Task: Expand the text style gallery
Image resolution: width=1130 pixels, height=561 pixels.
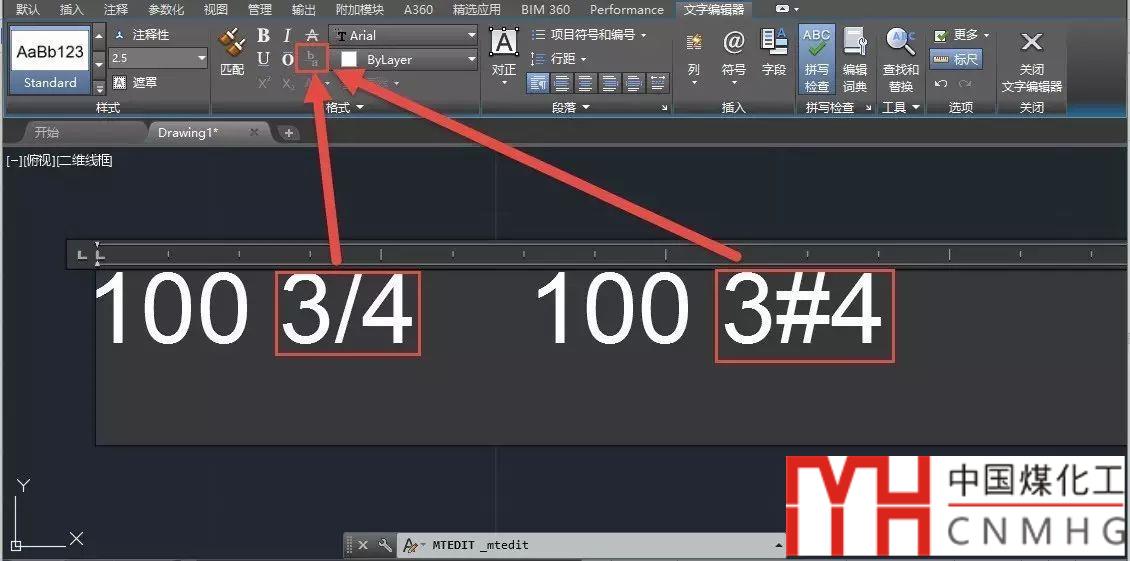Action: [x=99, y=87]
